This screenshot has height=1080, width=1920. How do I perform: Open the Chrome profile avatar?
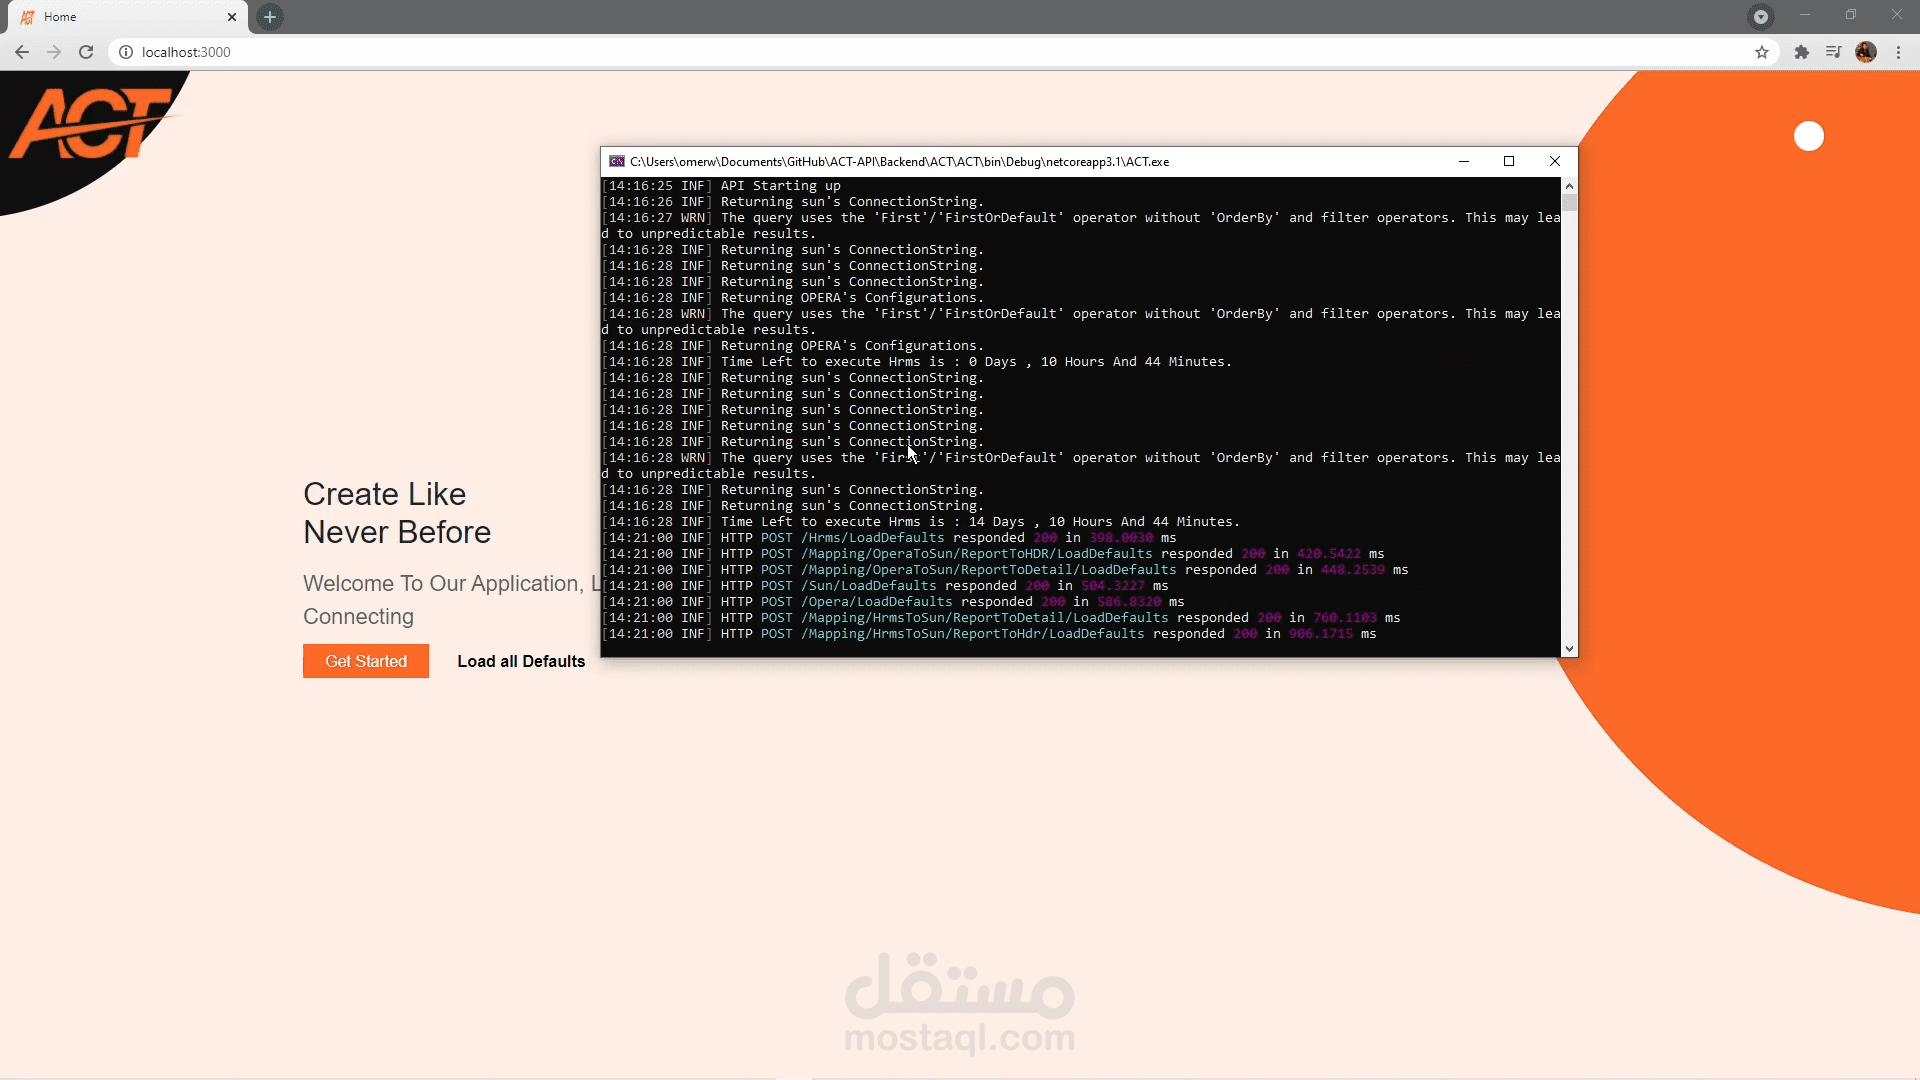1866,52
